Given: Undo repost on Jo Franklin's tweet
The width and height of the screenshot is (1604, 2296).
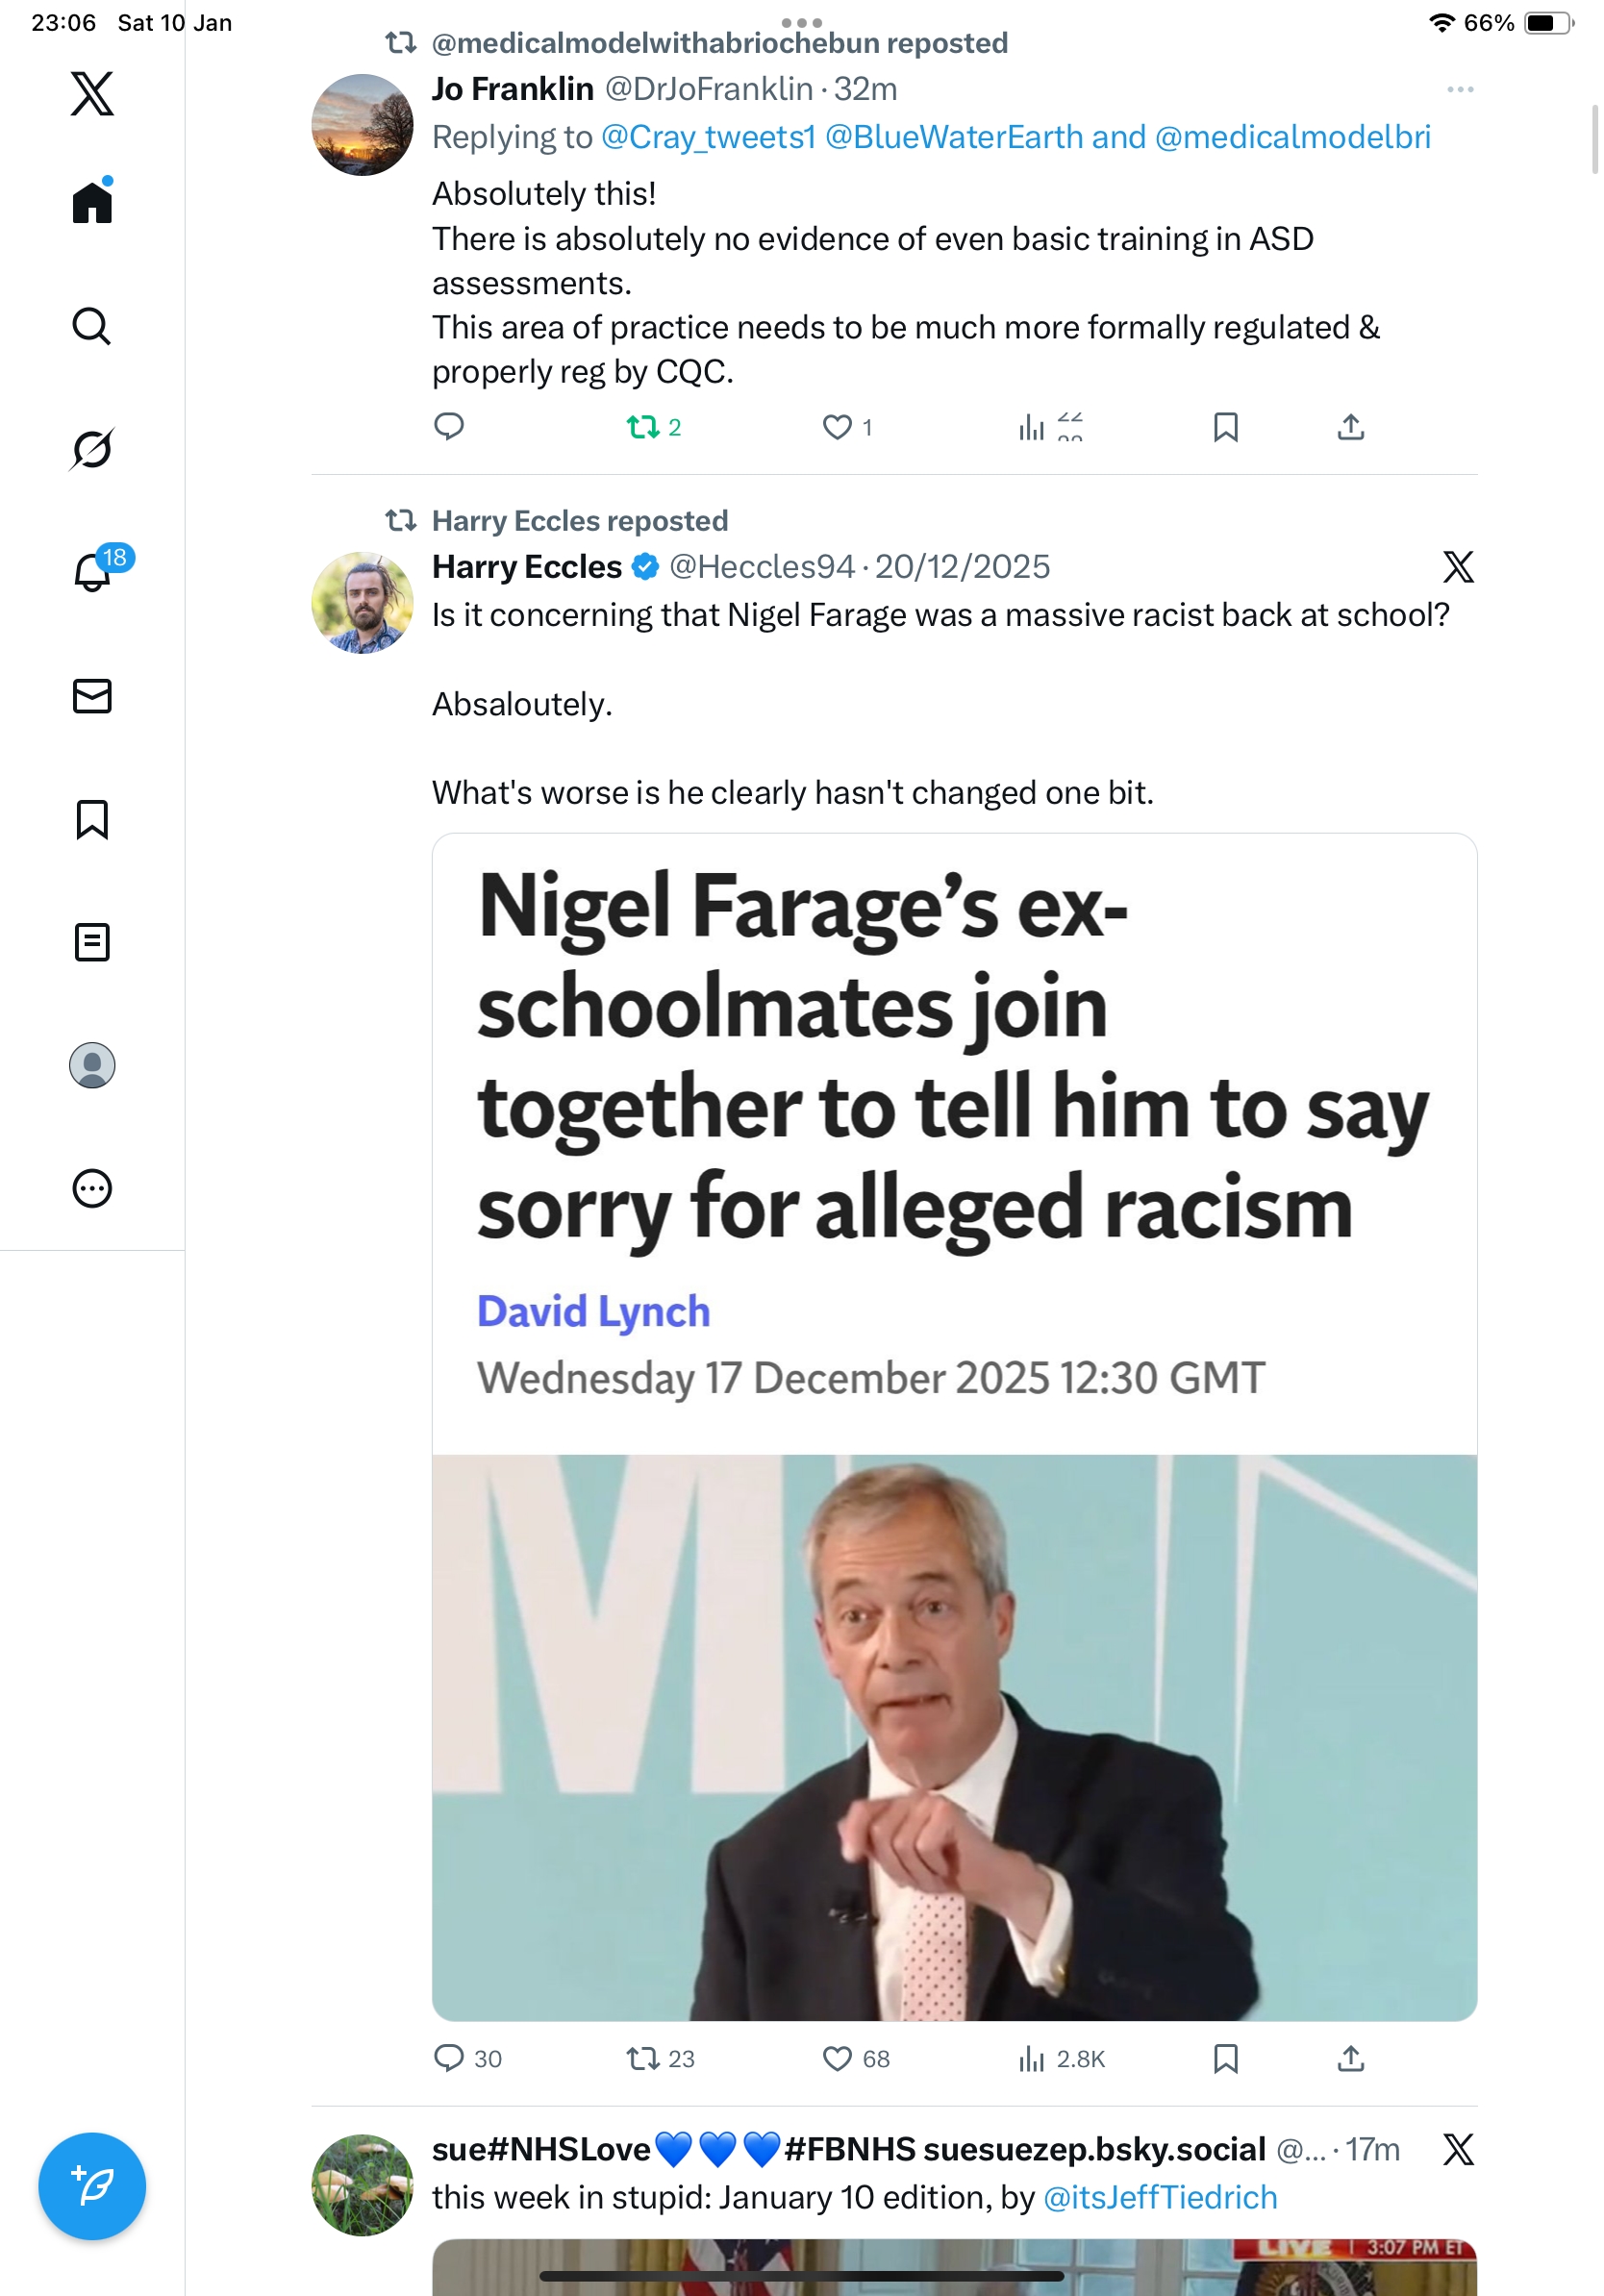Looking at the screenshot, I should 643,428.
